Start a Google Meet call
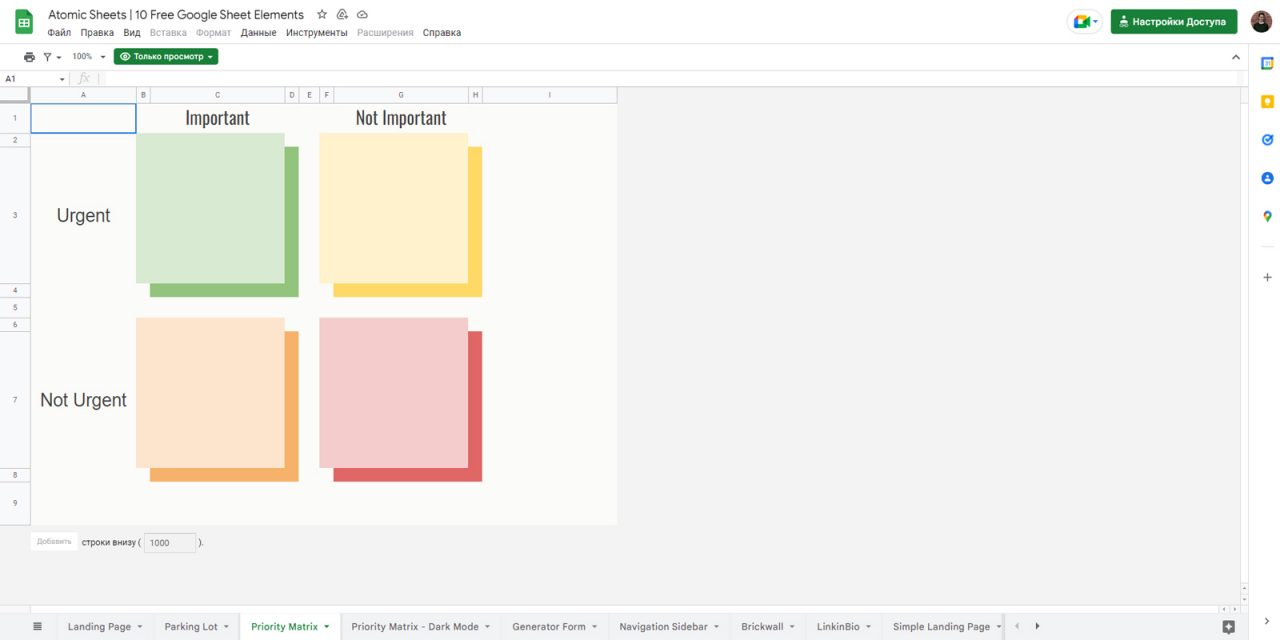Screen dimensions: 1280x640 click(x=1084, y=20)
